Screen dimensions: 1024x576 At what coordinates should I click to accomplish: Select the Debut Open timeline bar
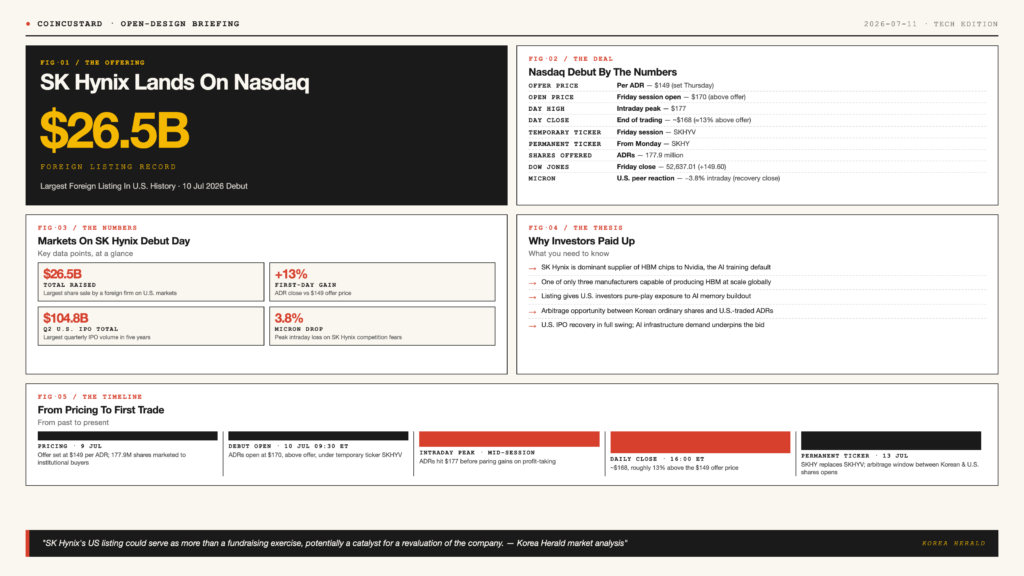click(x=318, y=436)
